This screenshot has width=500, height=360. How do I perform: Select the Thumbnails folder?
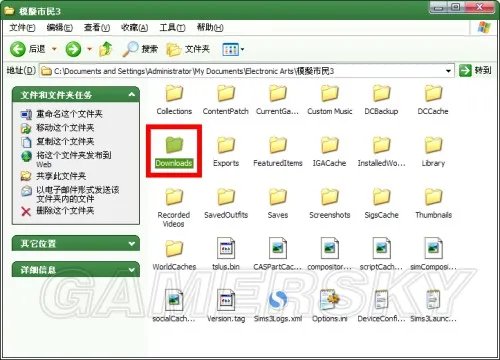point(433,203)
